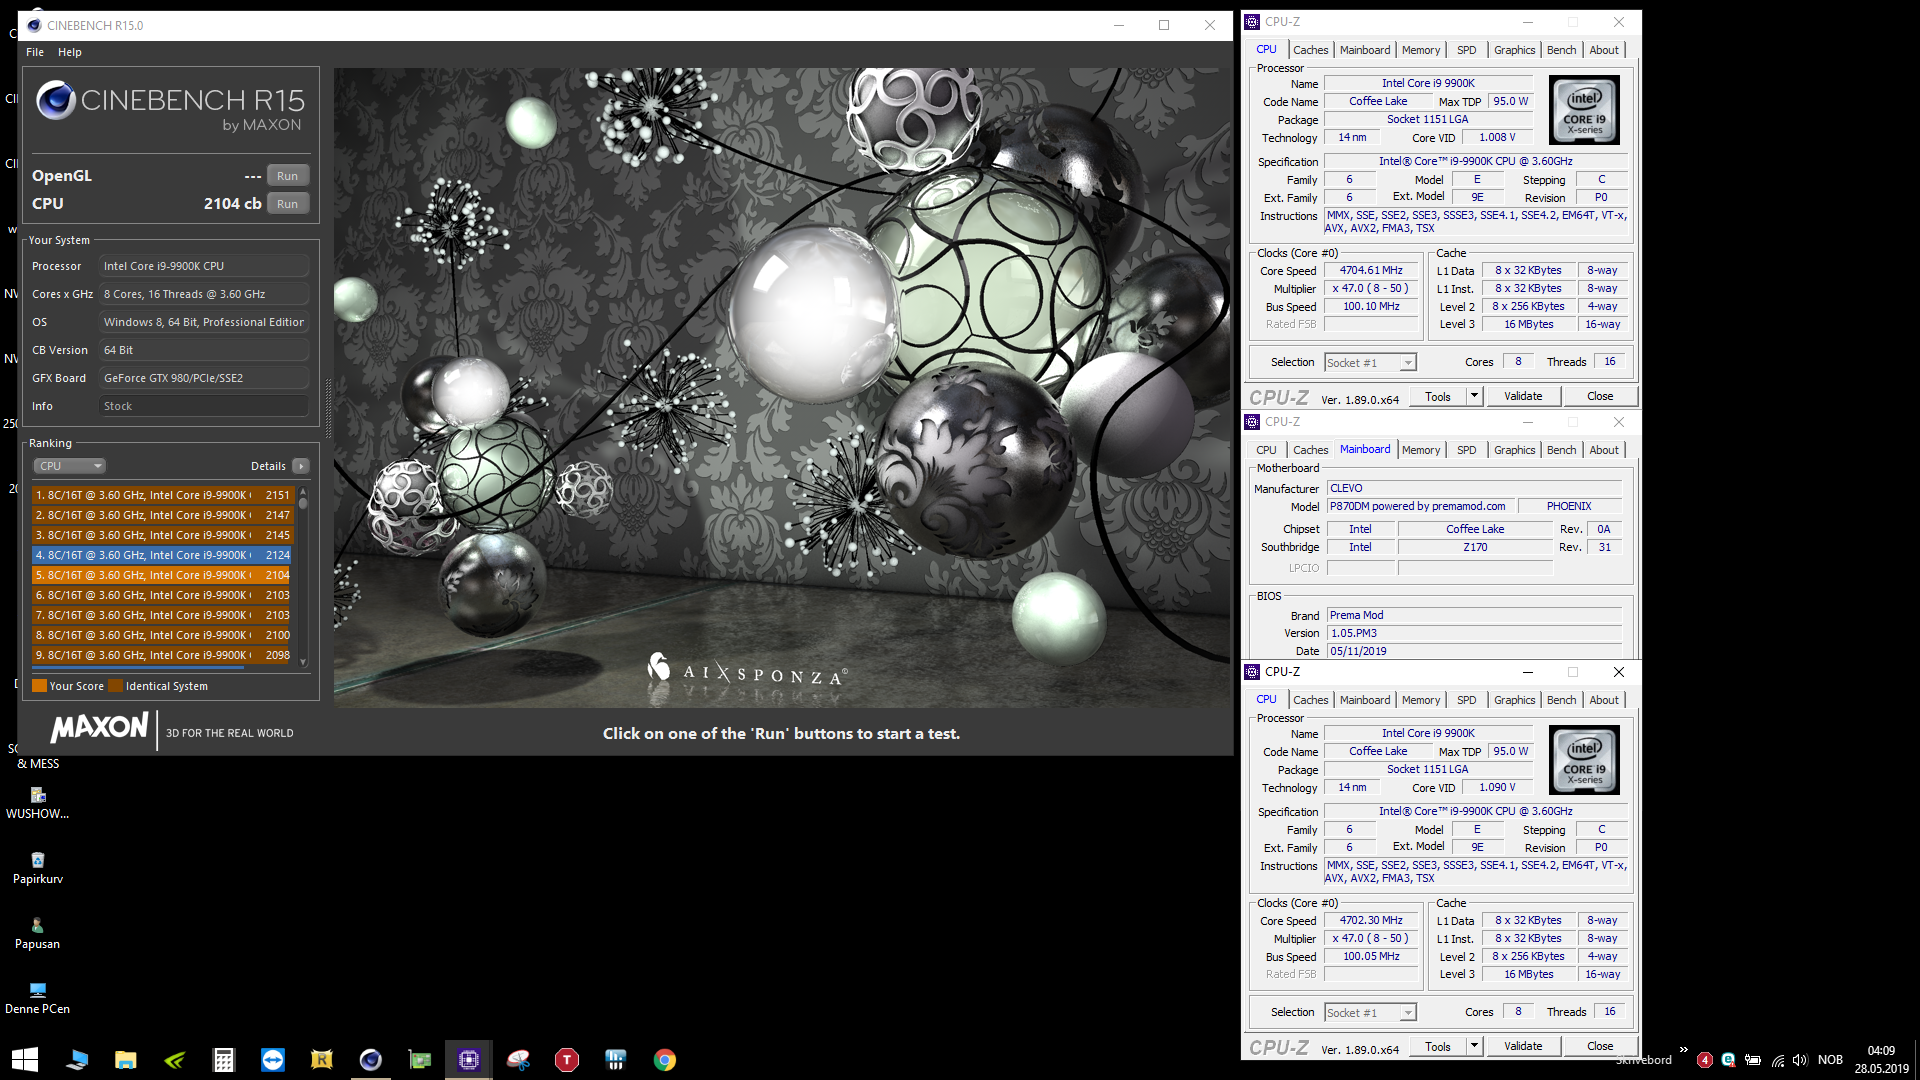Open the CPU-Z taskbar icon
The width and height of the screenshot is (1920, 1080).
[x=469, y=1060]
